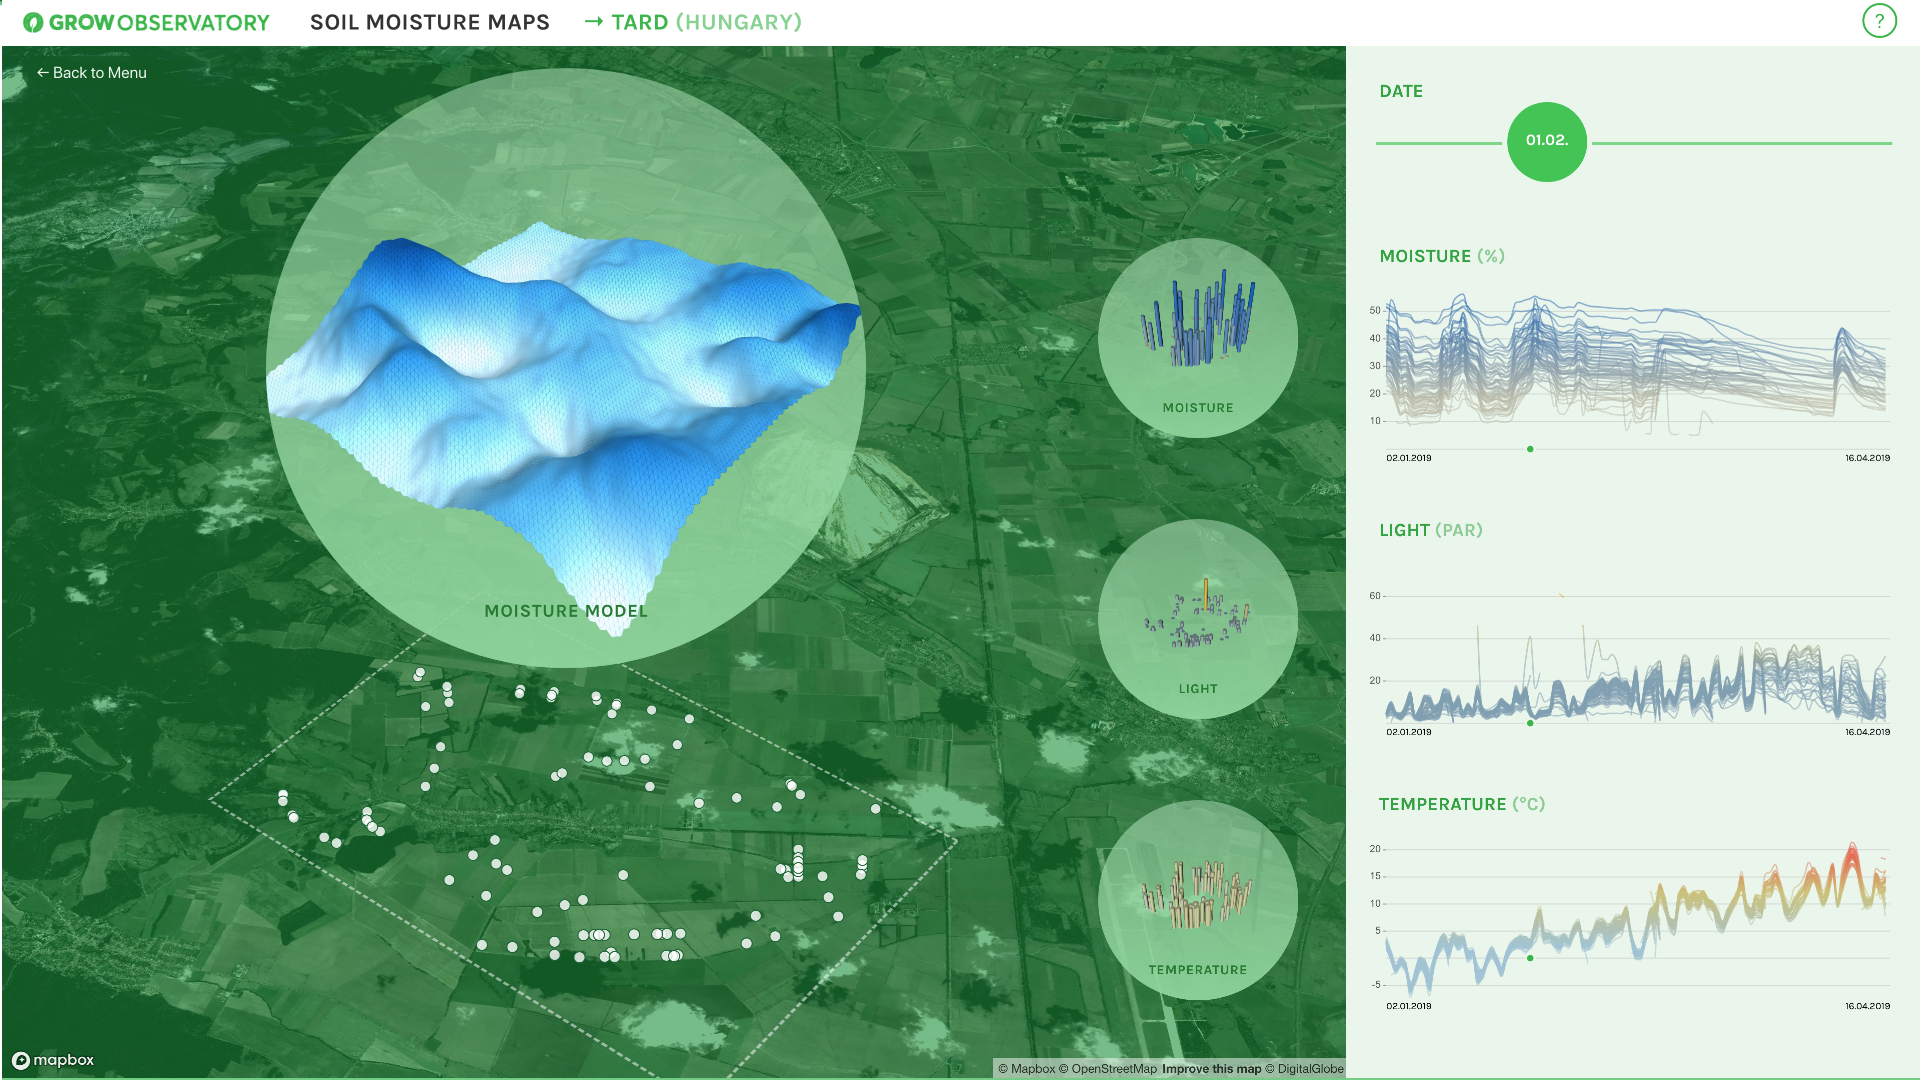
Task: Click the green dot under the moisture graph
Action: [1529, 449]
